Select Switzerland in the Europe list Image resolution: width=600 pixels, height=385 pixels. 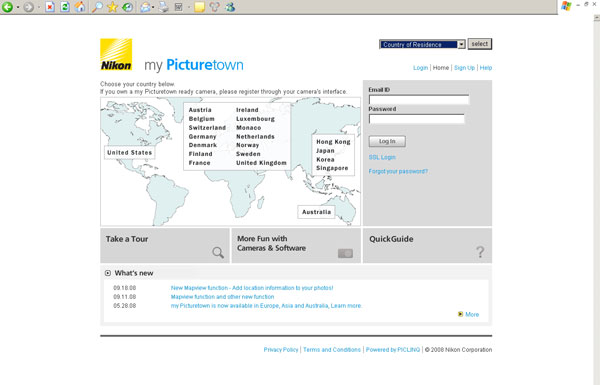click(x=207, y=127)
